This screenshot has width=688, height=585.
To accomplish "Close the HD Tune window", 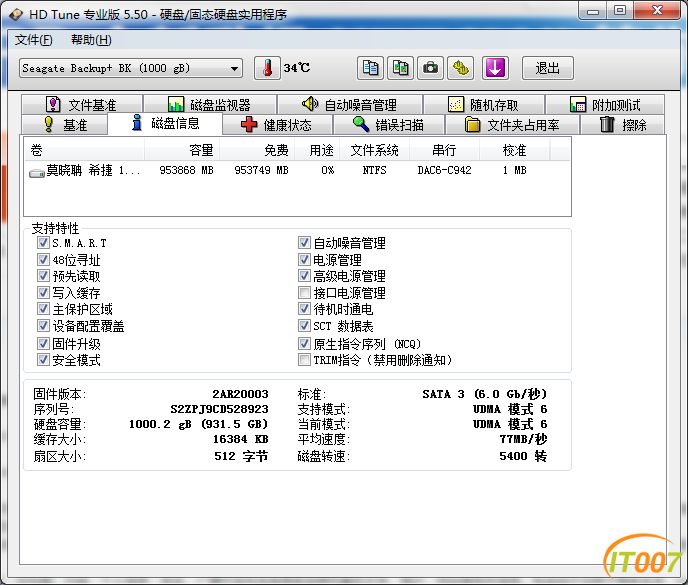I will (x=657, y=11).
